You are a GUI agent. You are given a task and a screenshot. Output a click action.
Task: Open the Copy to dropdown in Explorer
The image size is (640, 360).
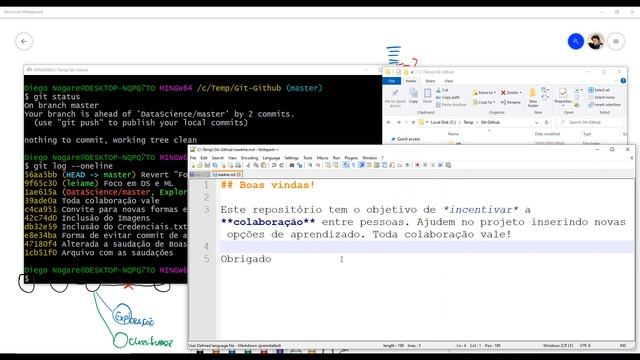[x=484, y=102]
